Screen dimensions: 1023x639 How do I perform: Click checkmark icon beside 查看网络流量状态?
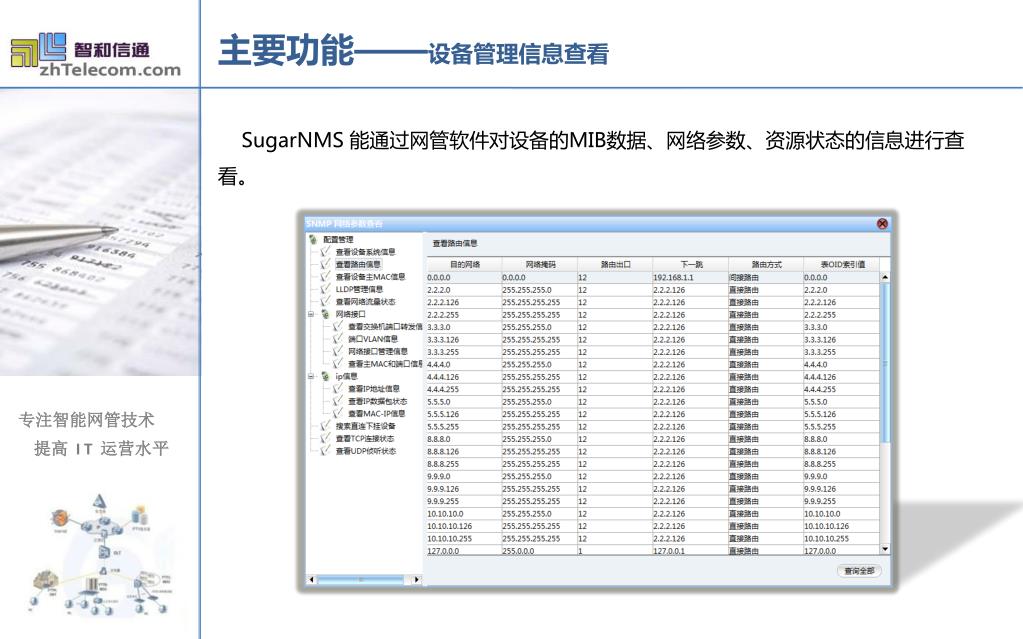(326, 302)
